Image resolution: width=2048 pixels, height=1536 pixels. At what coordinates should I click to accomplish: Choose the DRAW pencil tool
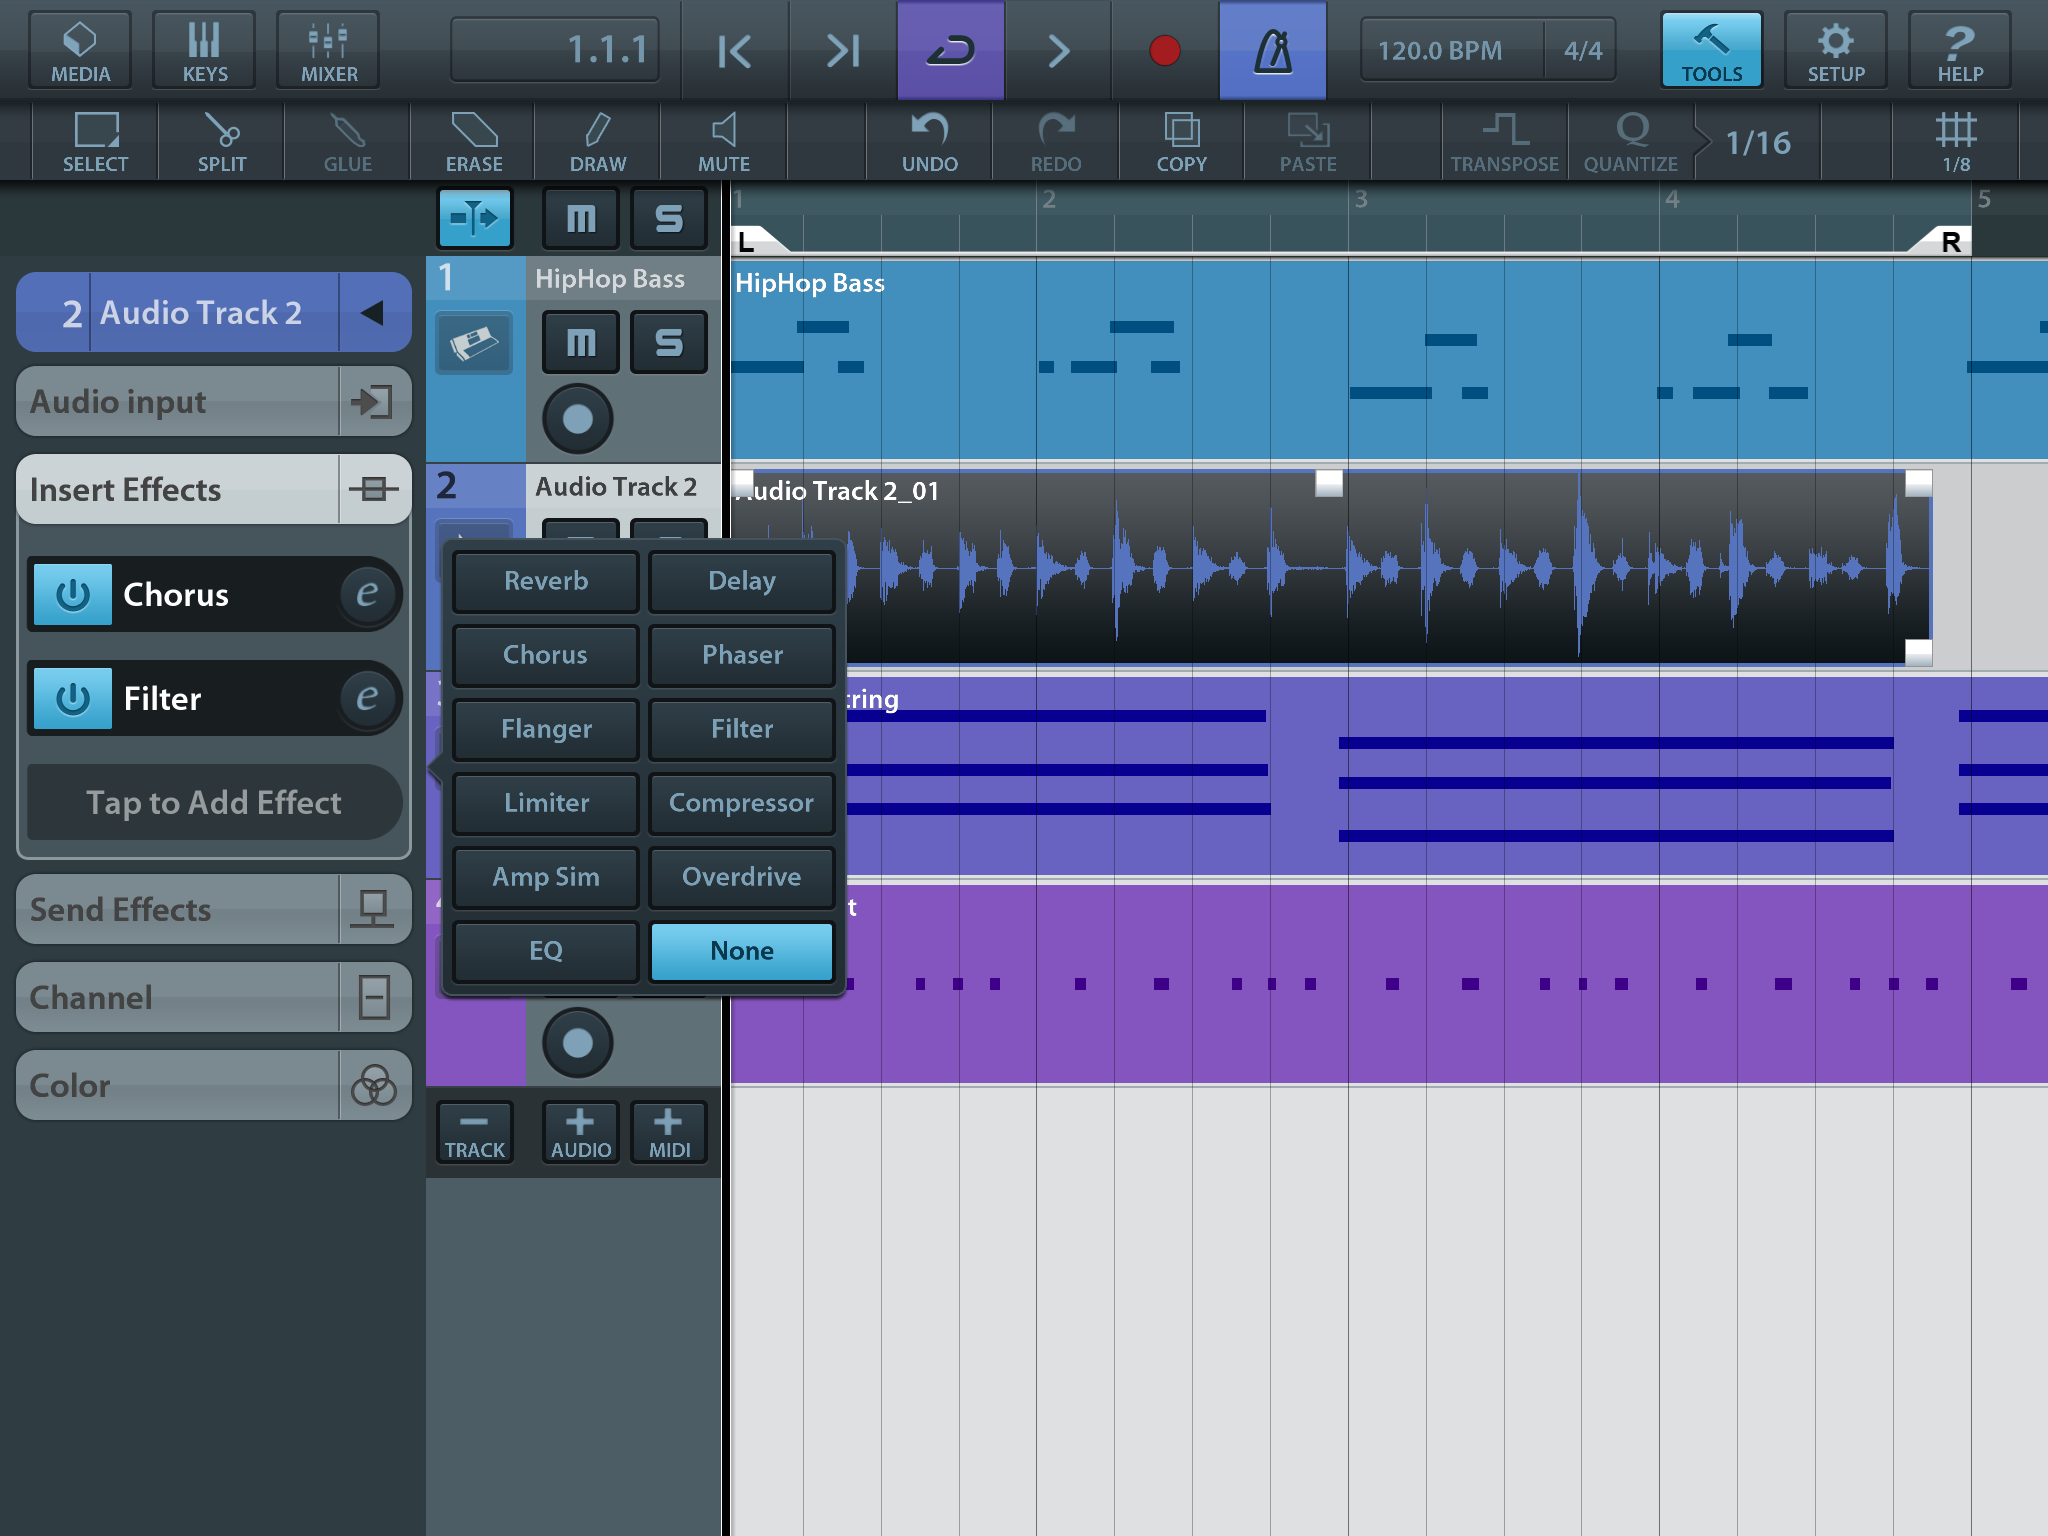tap(598, 142)
